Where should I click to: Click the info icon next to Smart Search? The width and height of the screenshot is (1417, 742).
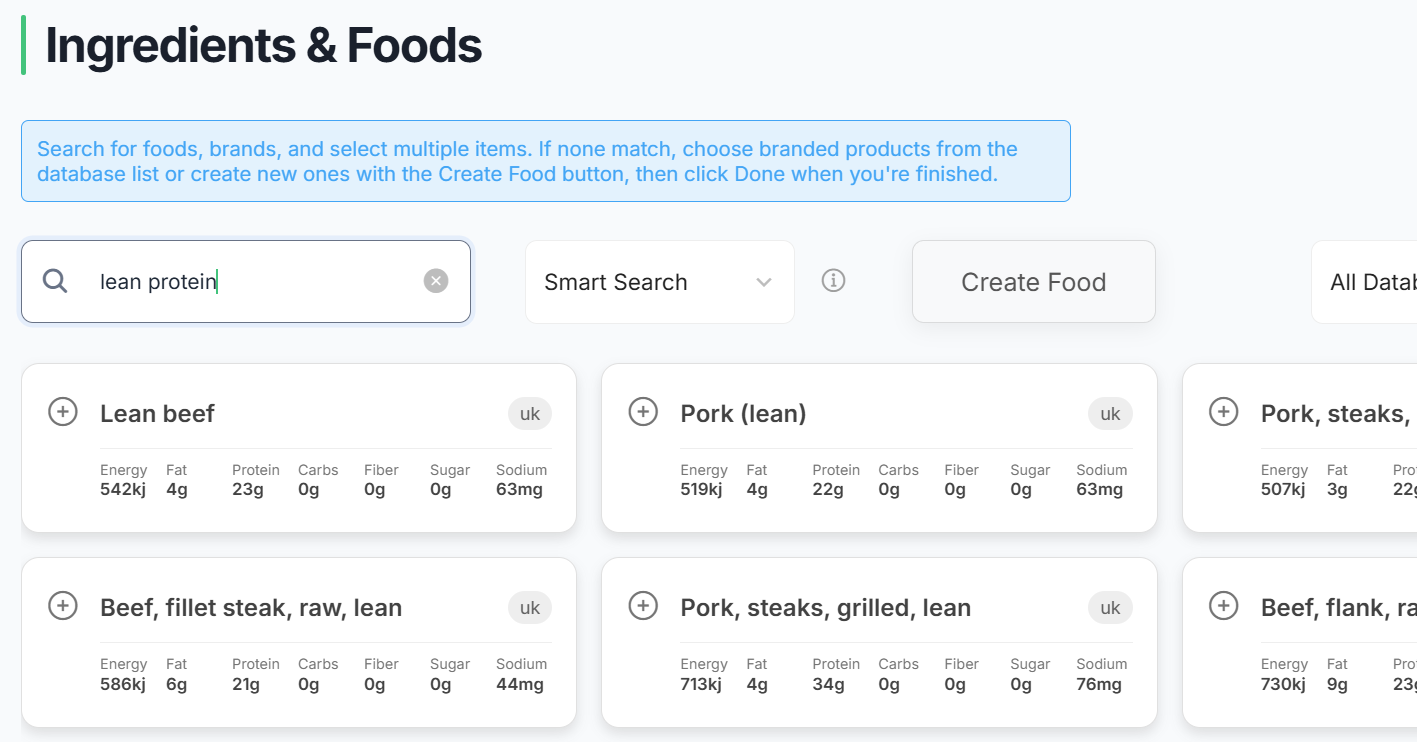click(833, 281)
